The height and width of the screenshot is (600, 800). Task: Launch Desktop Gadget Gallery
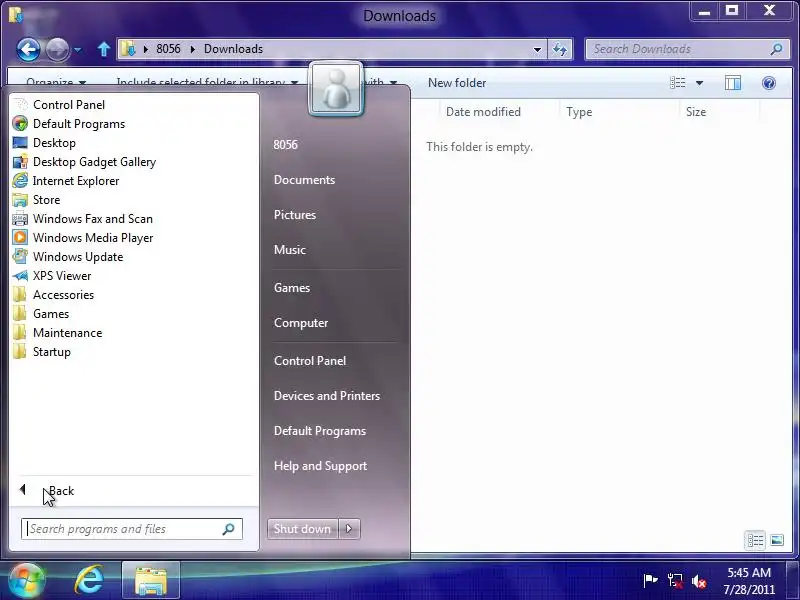point(94,162)
